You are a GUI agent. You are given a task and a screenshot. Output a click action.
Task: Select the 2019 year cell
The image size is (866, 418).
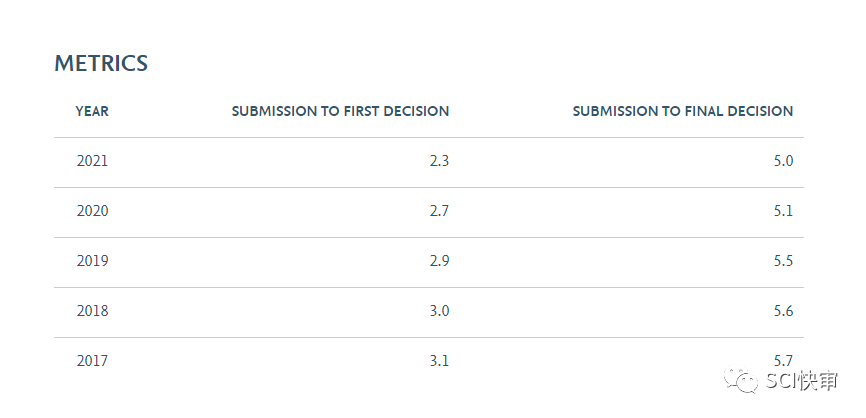coord(92,261)
